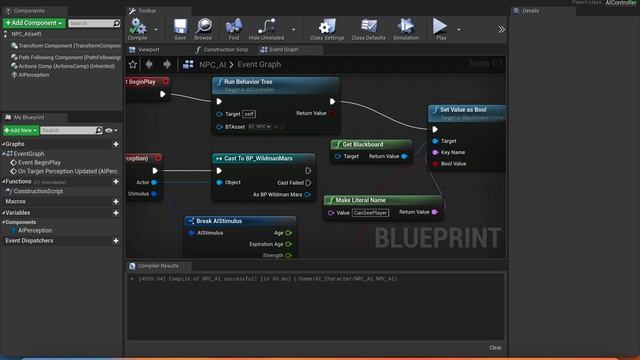This screenshot has width=640, height=360.
Task: Add a new macro with plus
Action: 116,202
